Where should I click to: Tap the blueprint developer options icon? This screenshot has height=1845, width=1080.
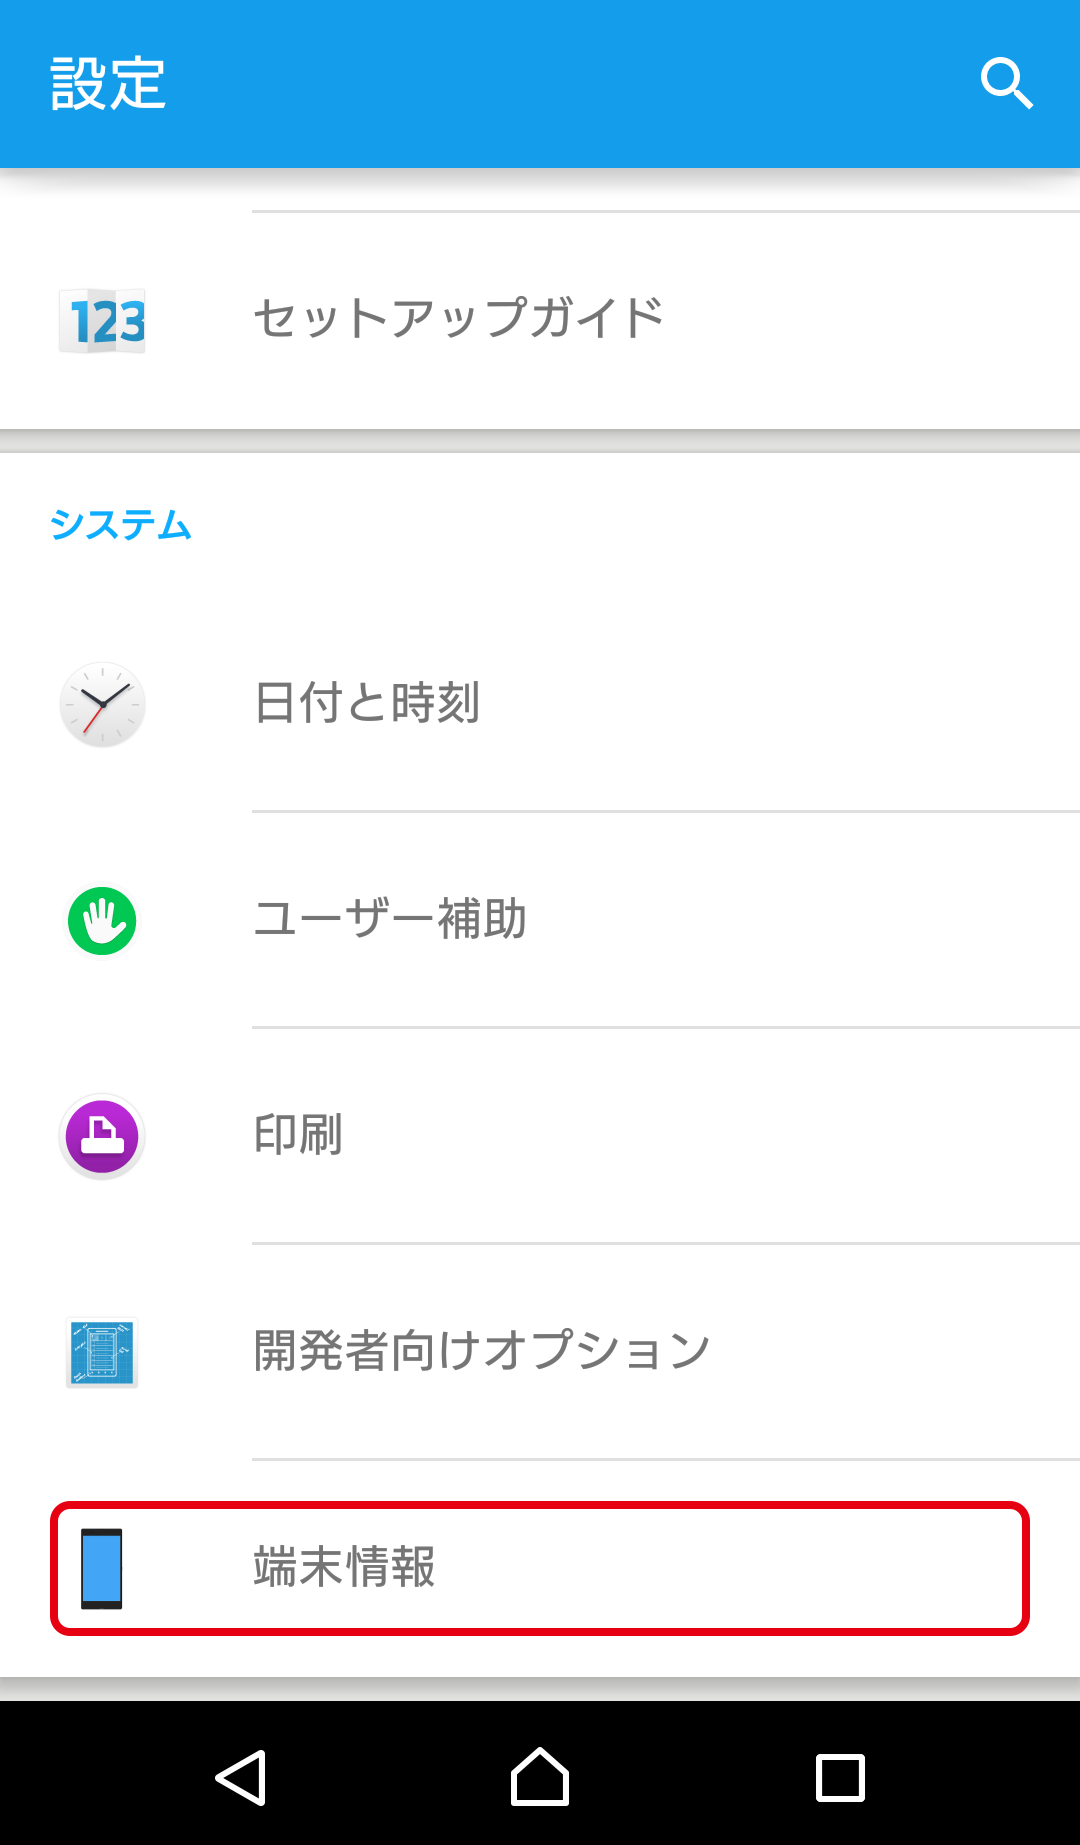click(102, 1352)
